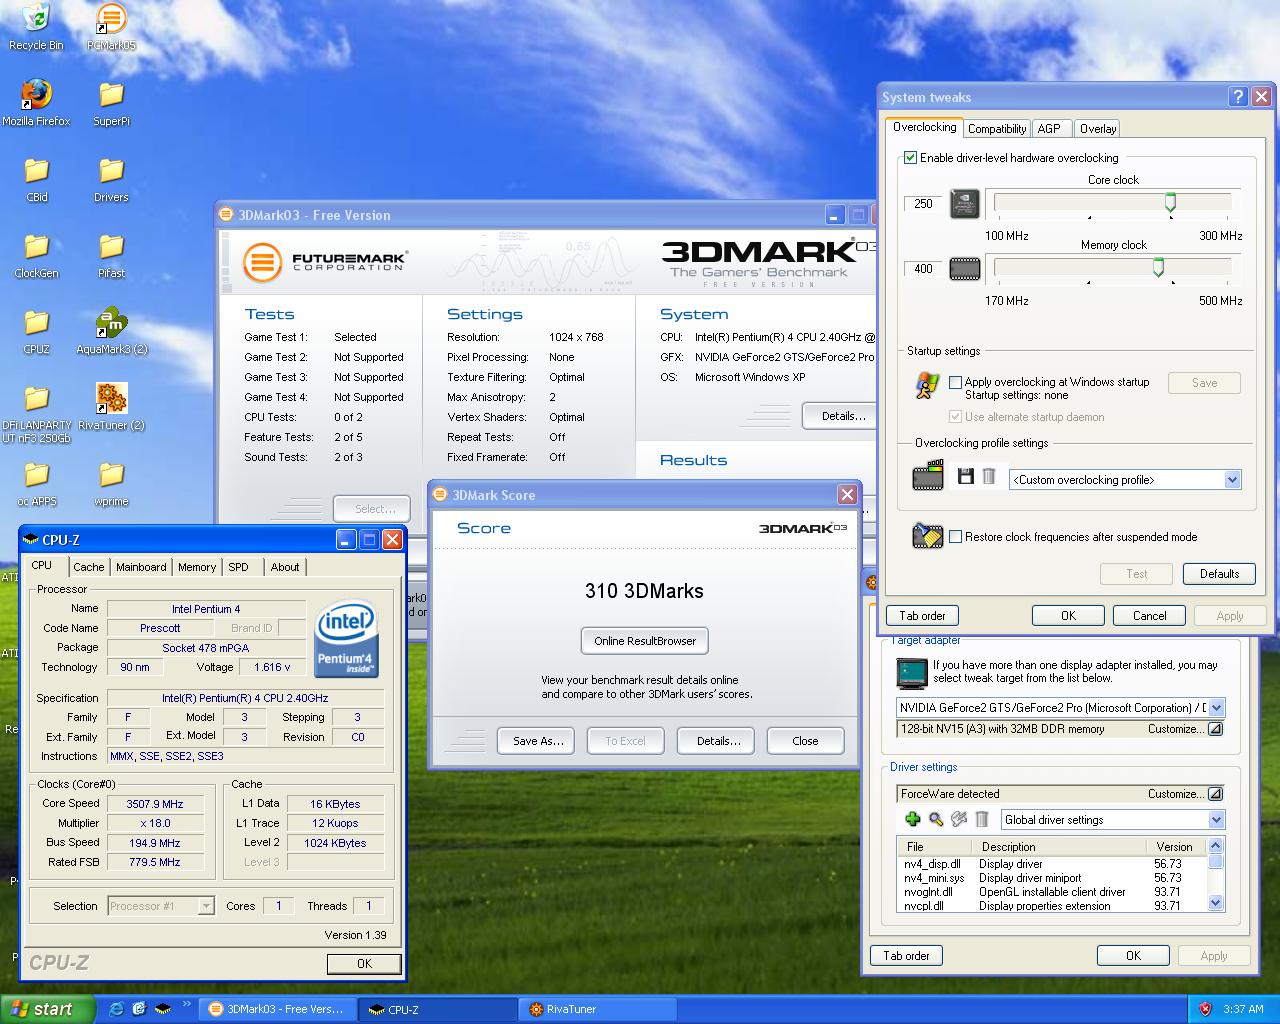Image resolution: width=1280 pixels, height=1024 pixels.
Task: Toggle Use alternate startup daemon checkbox
Action: 955,417
